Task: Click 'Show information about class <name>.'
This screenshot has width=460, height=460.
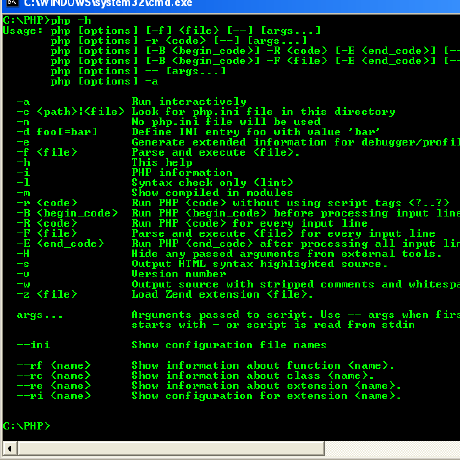Action: (253, 376)
